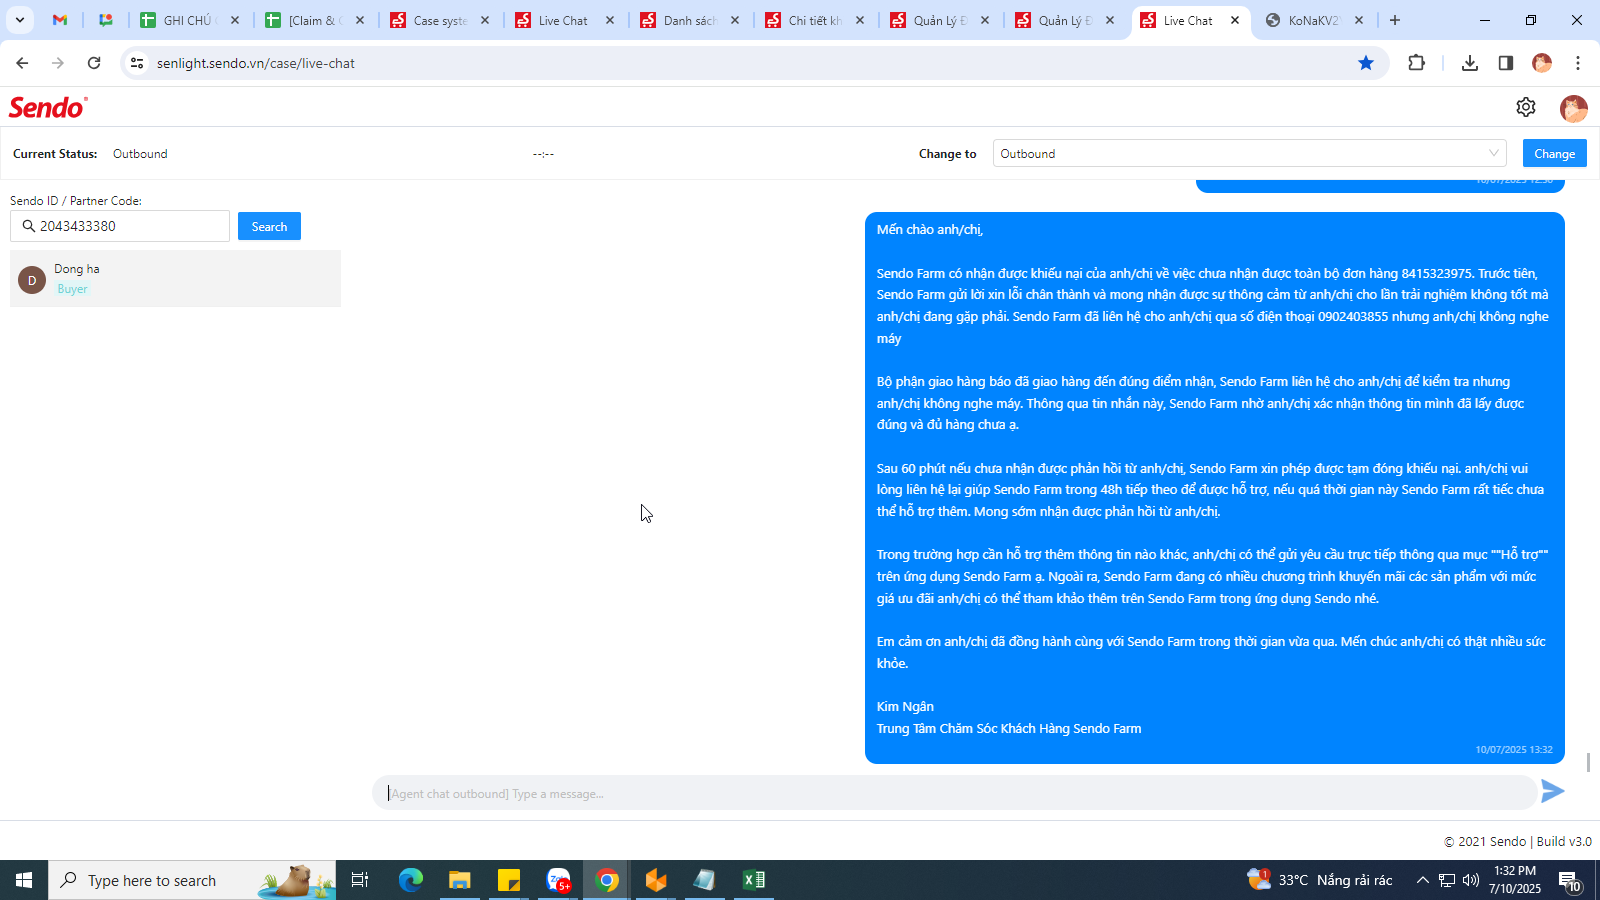
Task: Open the Windows notification center
Action: pos(1569,881)
